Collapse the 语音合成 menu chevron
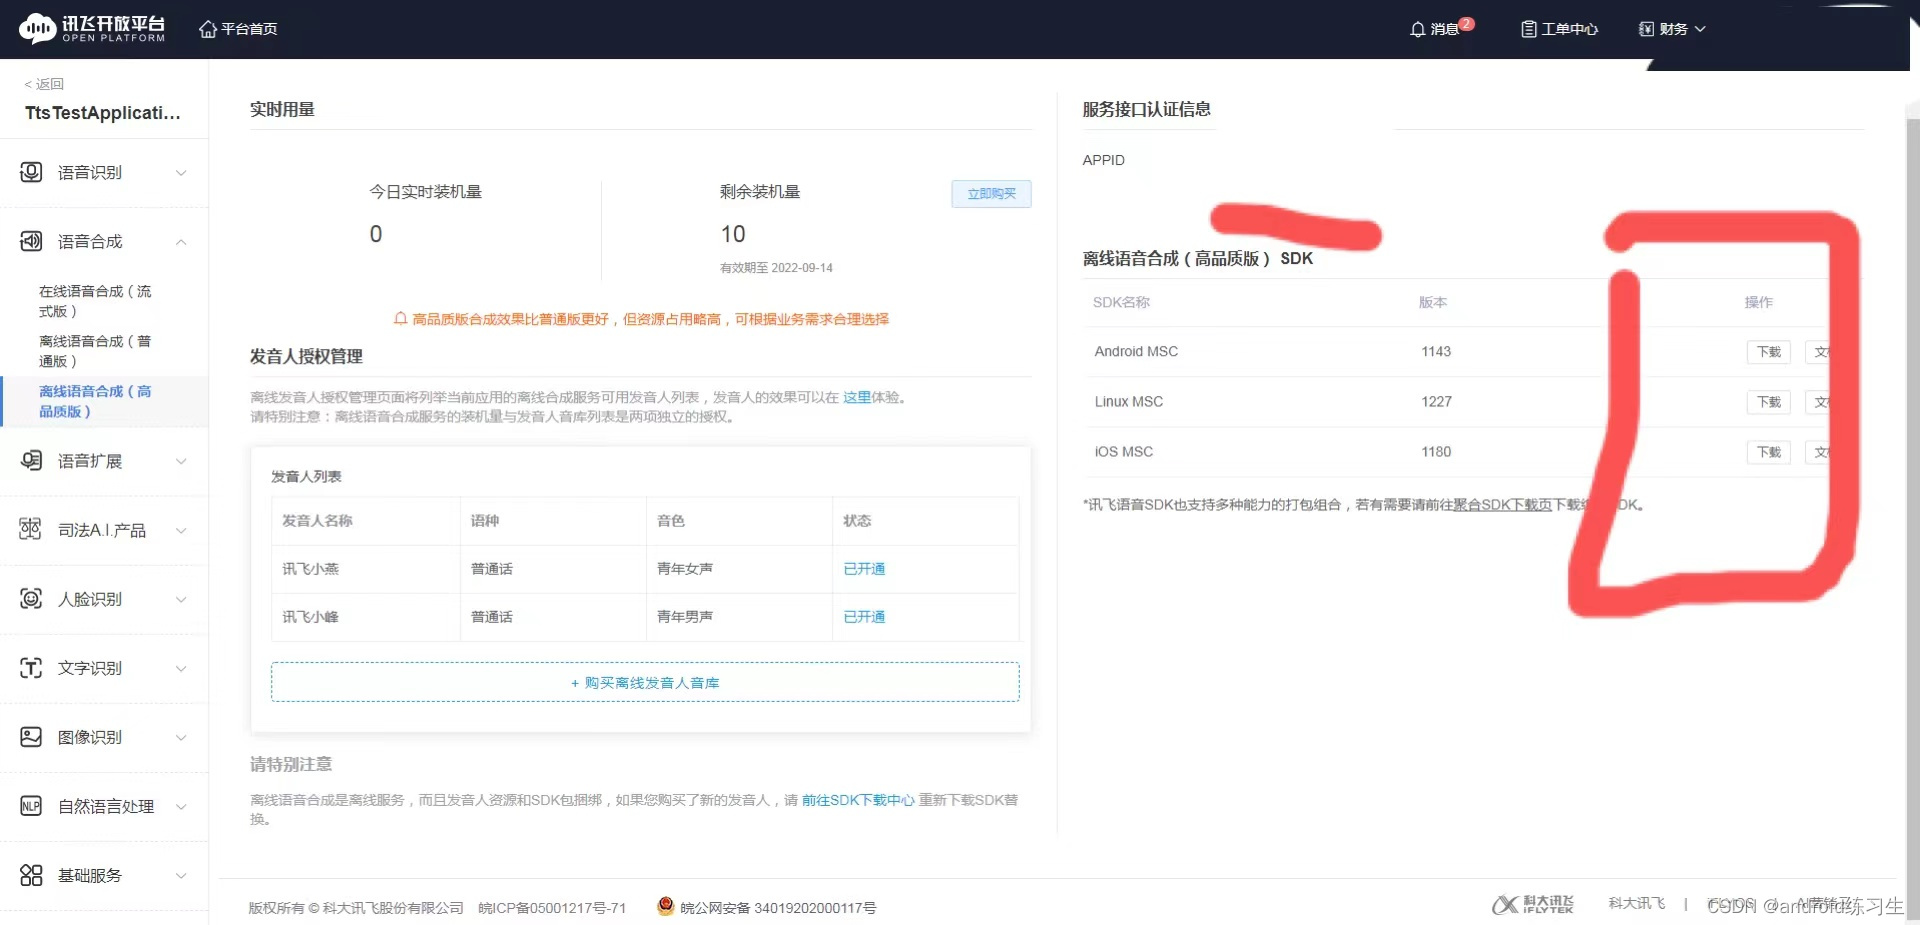The width and height of the screenshot is (1920, 925). (x=181, y=242)
